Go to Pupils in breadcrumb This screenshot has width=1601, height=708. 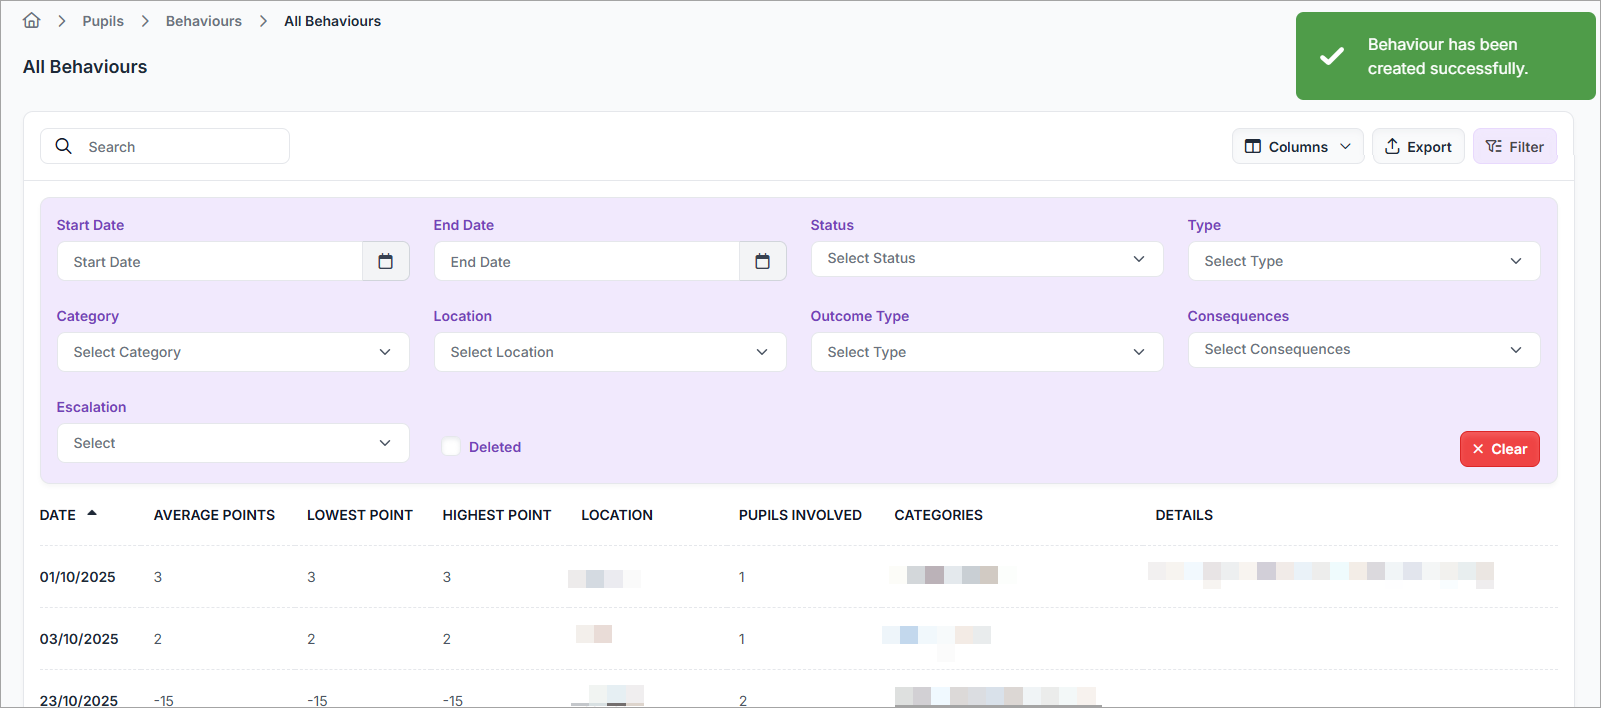point(103,21)
